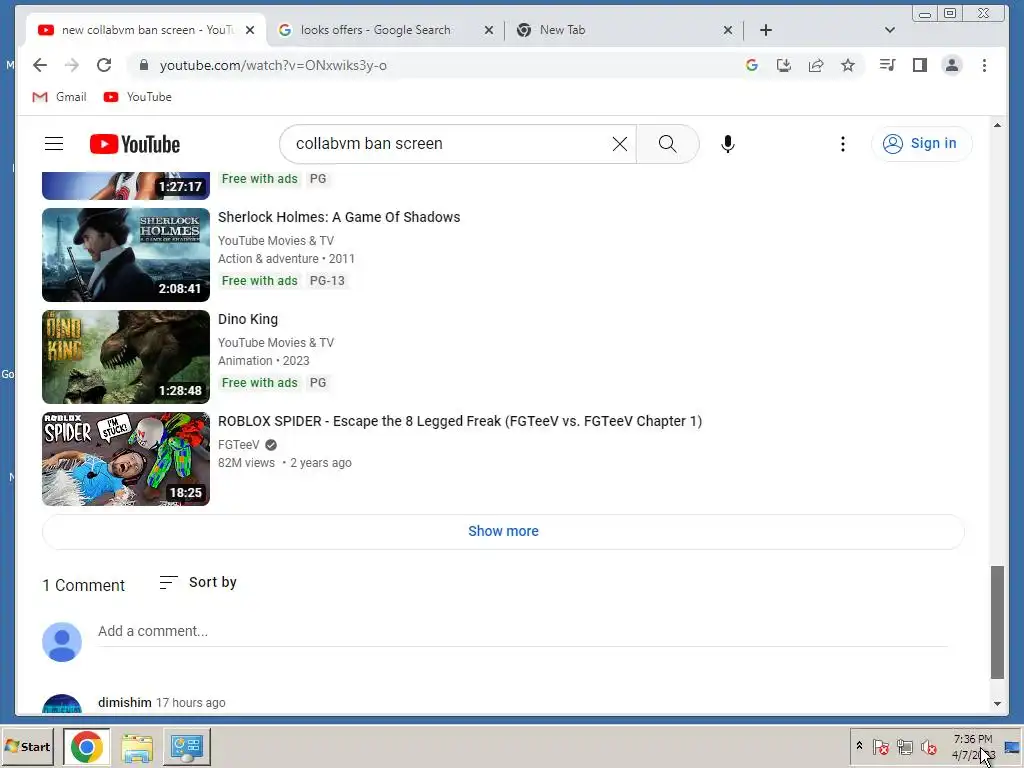The image size is (1024, 768).
Task: Toggle the Chrome side panel
Action: pyautogui.click(x=920, y=65)
